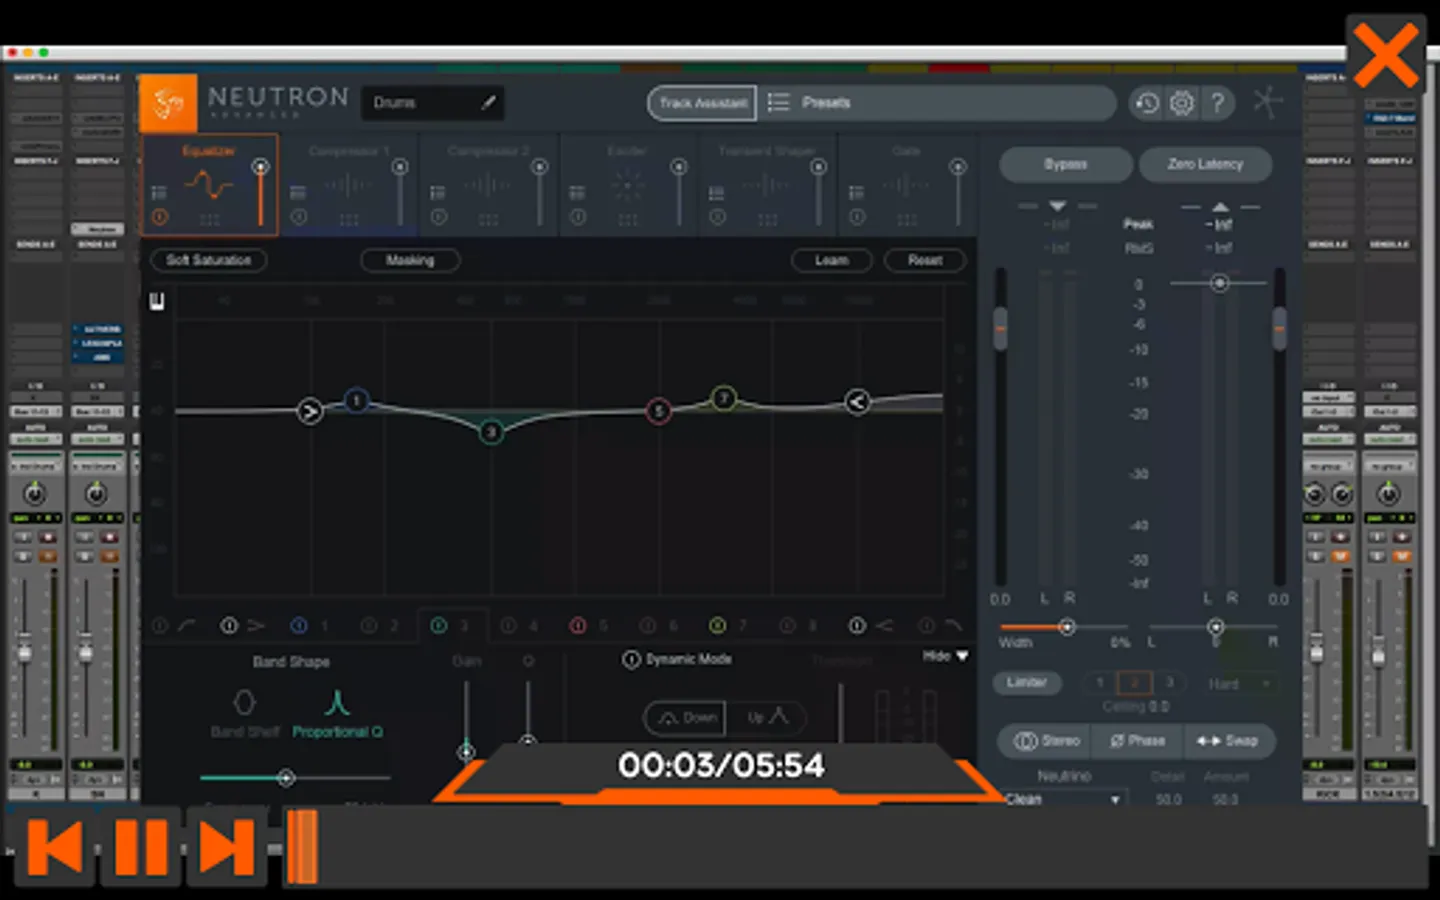This screenshot has width=1440, height=900.
Task: Click the orange Neutron logo icon
Action: pos(168,103)
